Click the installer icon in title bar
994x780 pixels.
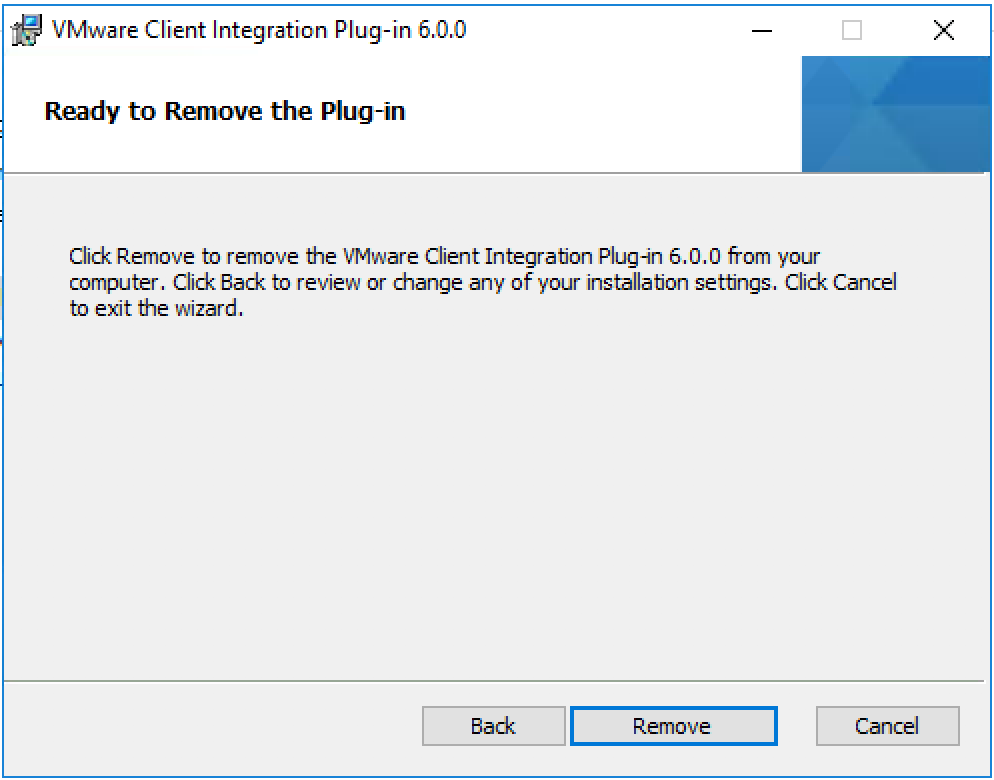pos(27,30)
